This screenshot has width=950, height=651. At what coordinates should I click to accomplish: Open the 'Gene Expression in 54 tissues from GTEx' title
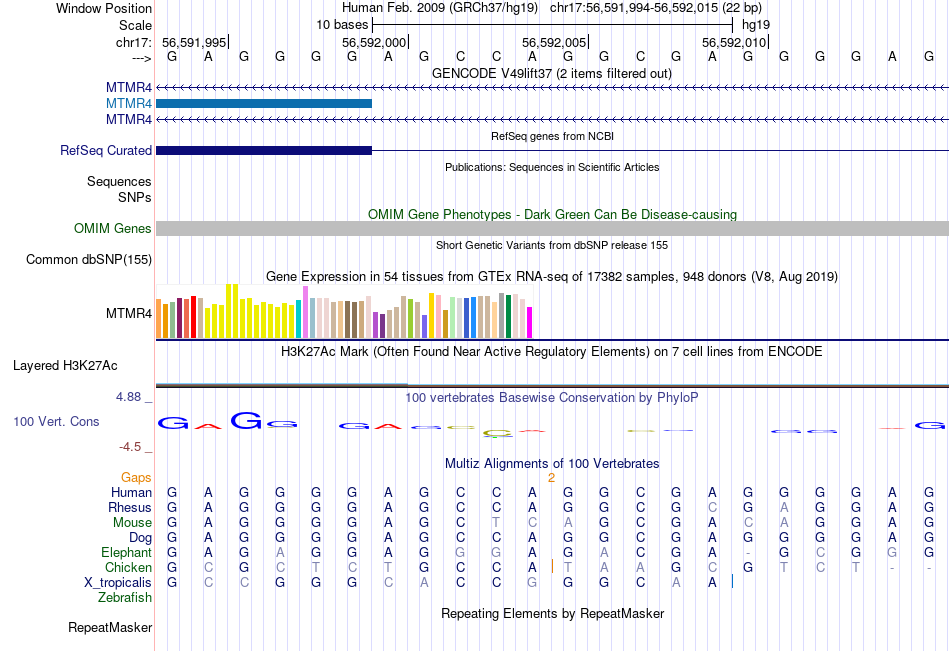[552, 276]
